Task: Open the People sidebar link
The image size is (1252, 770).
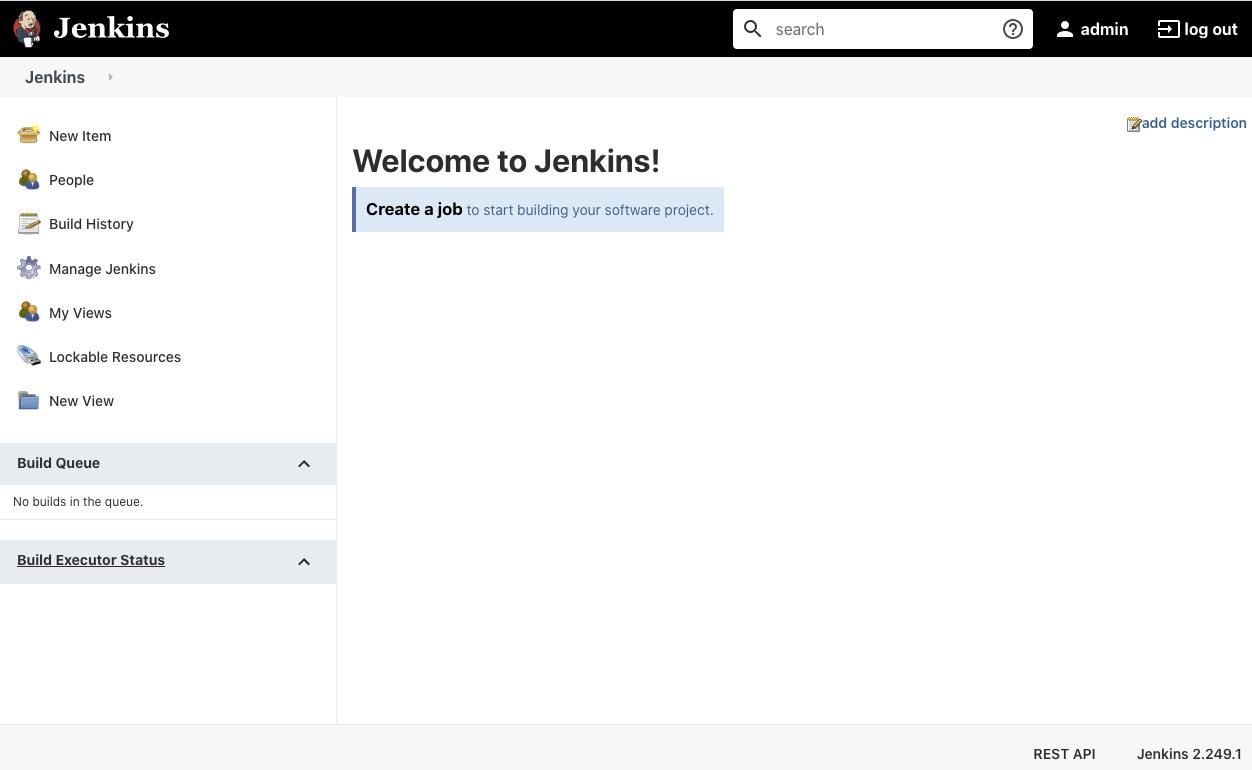Action: (x=71, y=180)
